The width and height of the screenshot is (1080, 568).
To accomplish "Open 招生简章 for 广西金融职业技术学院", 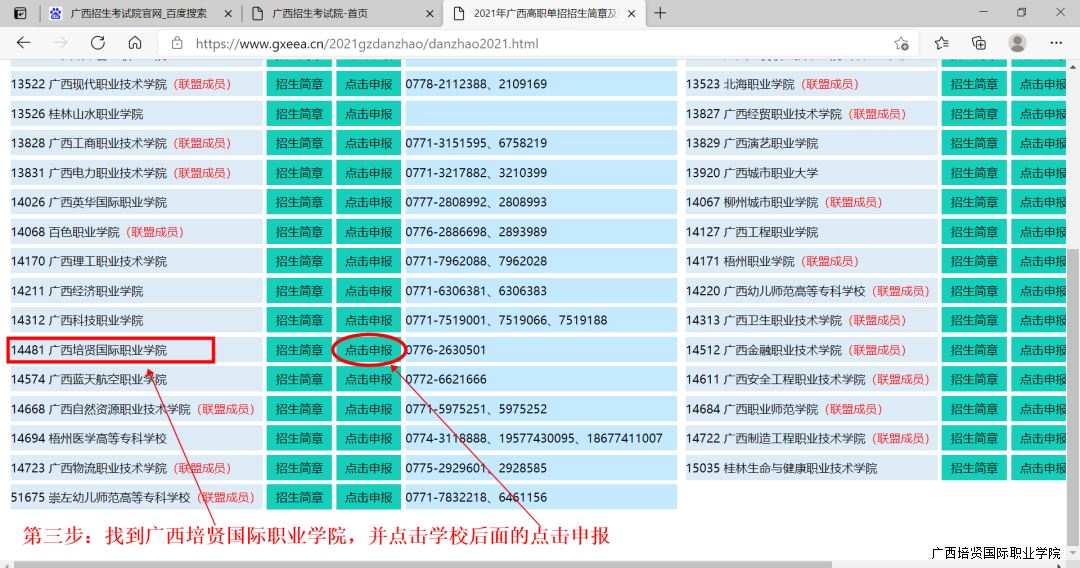I will coord(974,350).
